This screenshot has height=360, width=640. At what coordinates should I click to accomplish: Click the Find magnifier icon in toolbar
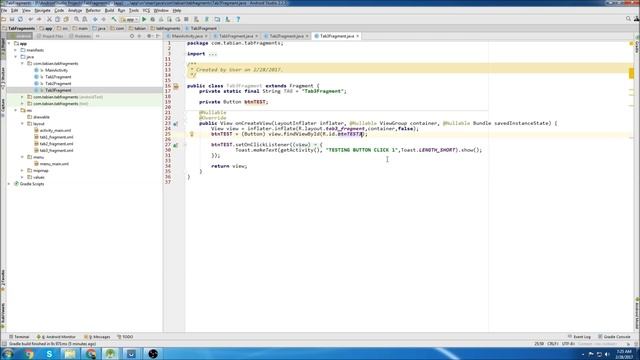76,19
